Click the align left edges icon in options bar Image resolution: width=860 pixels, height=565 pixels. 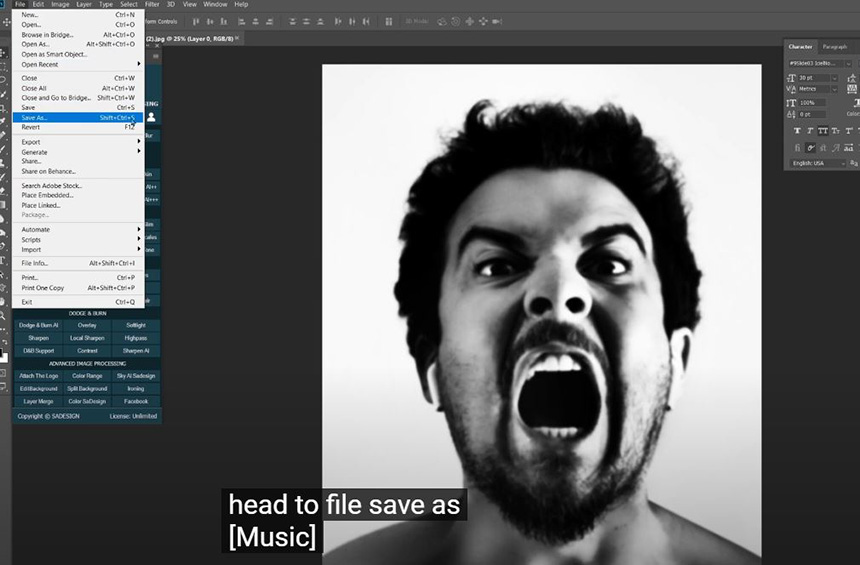pos(197,20)
